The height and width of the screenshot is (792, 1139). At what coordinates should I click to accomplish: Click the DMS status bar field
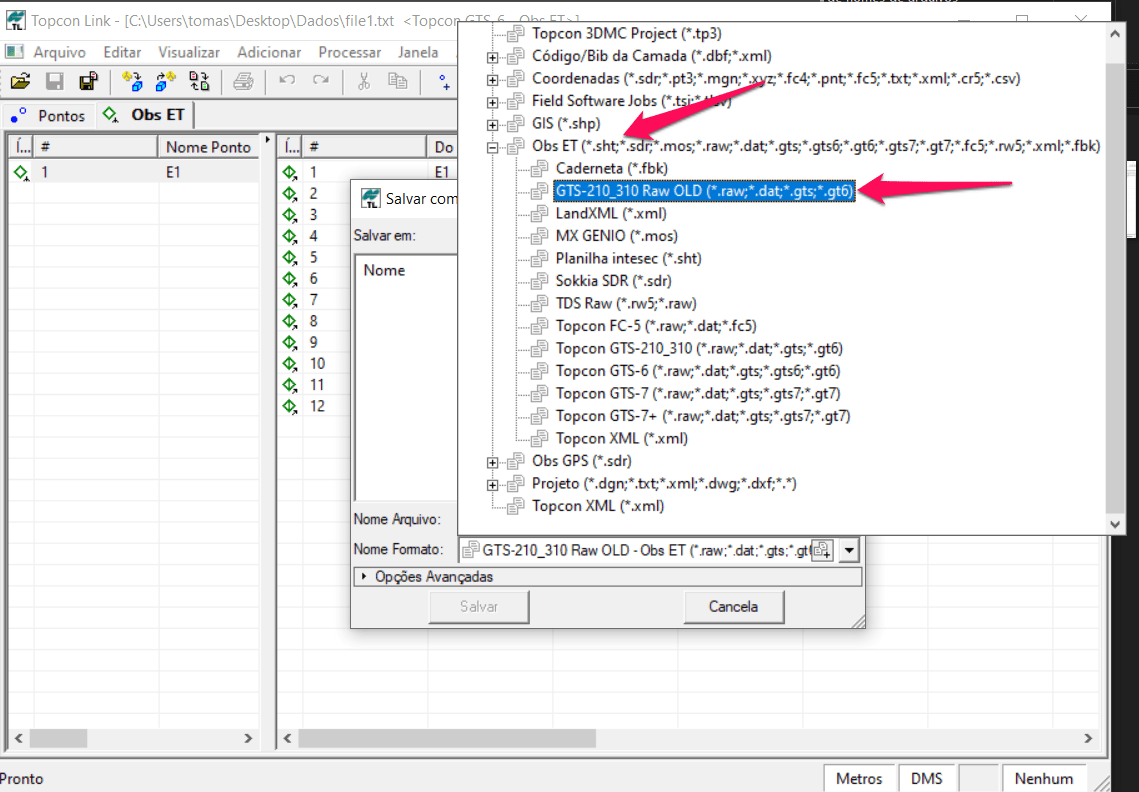point(926,778)
